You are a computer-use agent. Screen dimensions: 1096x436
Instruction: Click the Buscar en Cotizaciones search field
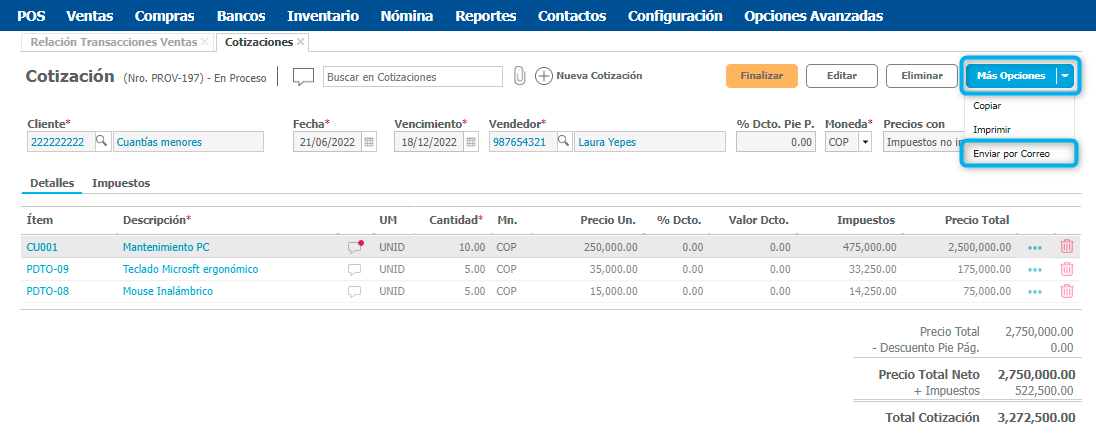(412, 77)
